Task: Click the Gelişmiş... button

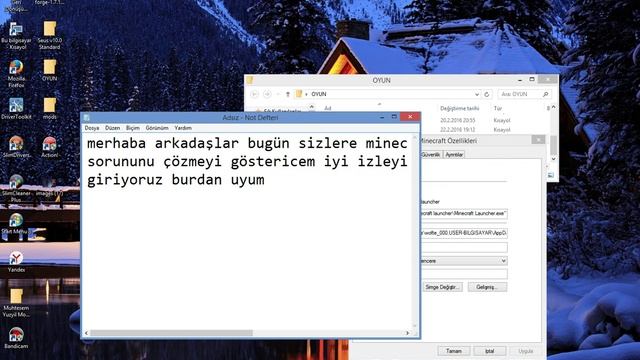Action: 487,287
